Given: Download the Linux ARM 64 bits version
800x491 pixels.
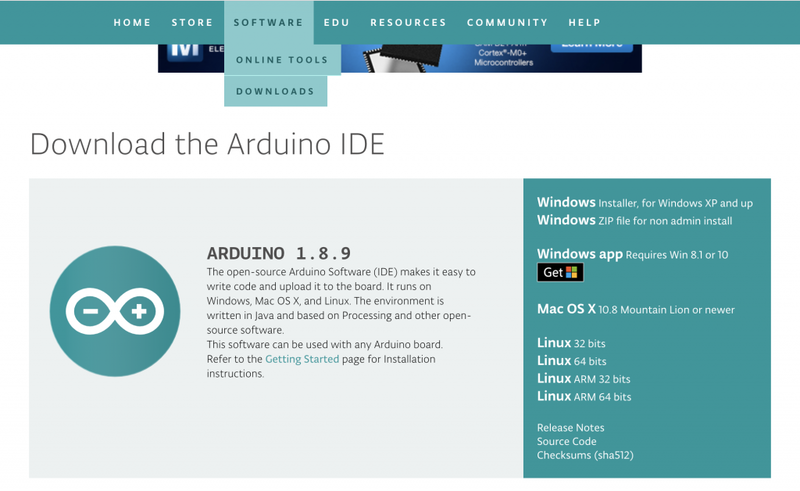Looking at the screenshot, I should [x=584, y=397].
